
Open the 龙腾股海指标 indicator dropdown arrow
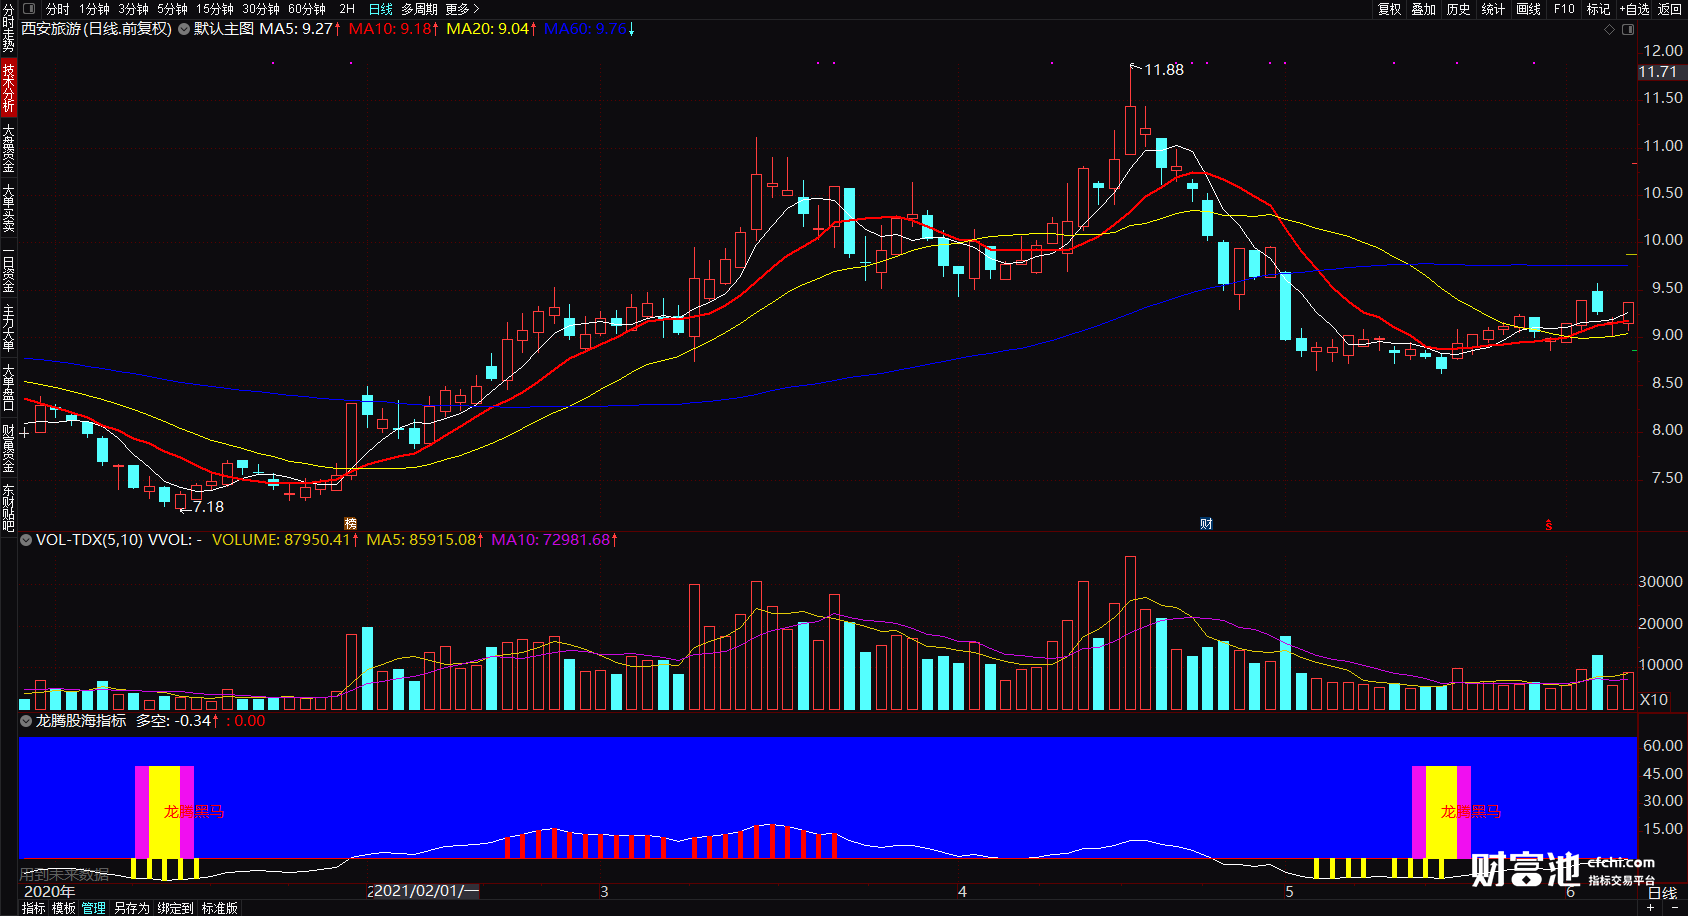click(26, 721)
